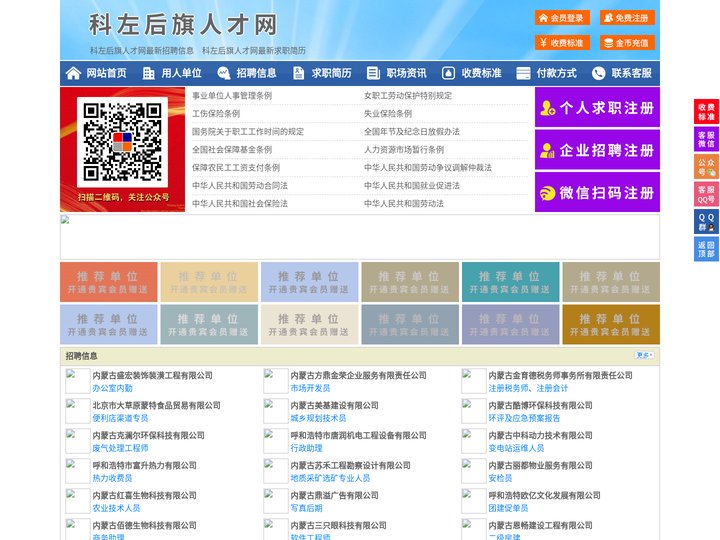This screenshot has width=720, height=540.
Task: Open the 会员登录 member login button
Action: point(562,18)
